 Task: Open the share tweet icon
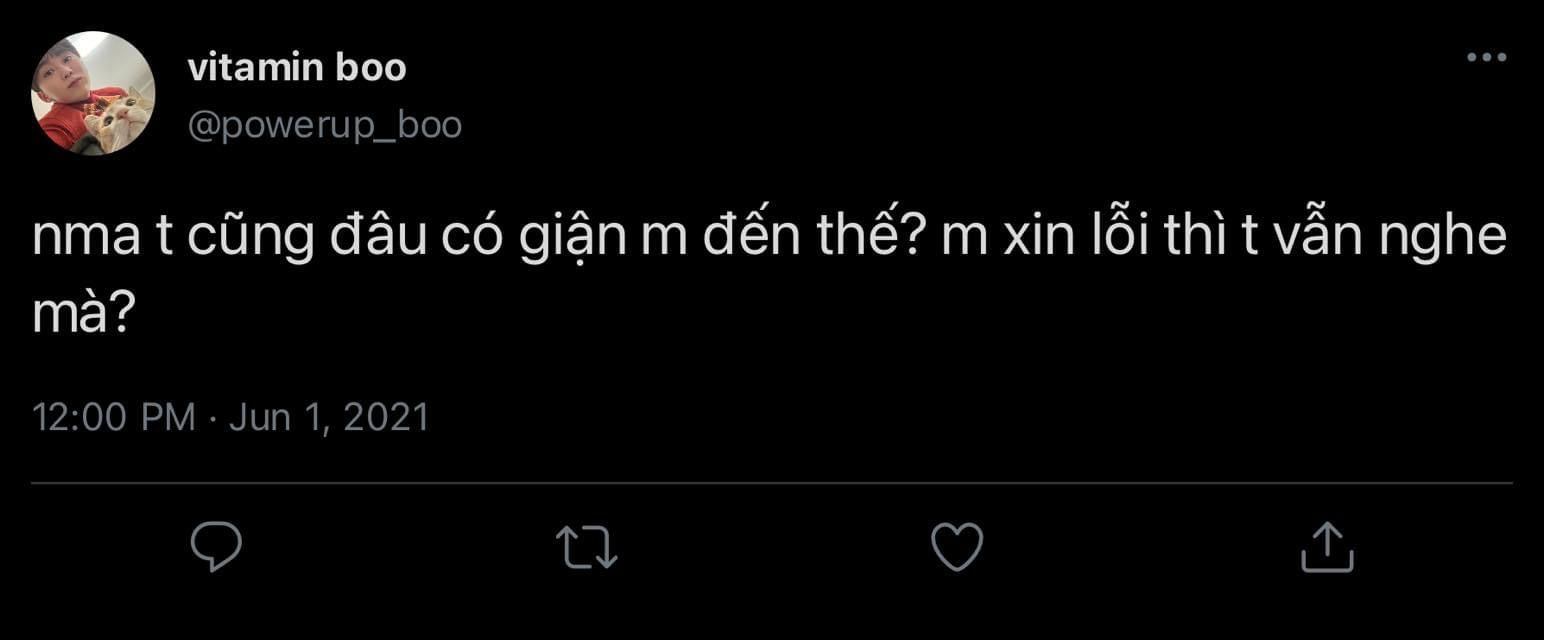[1327, 546]
